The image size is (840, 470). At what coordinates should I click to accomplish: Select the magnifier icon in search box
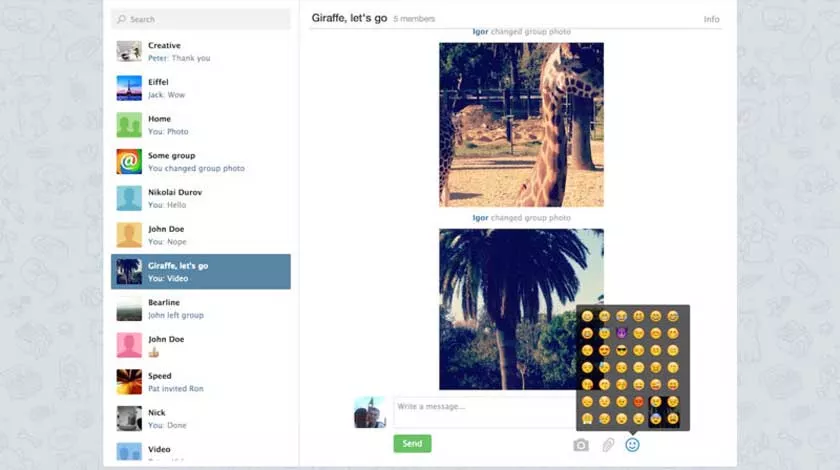122,19
